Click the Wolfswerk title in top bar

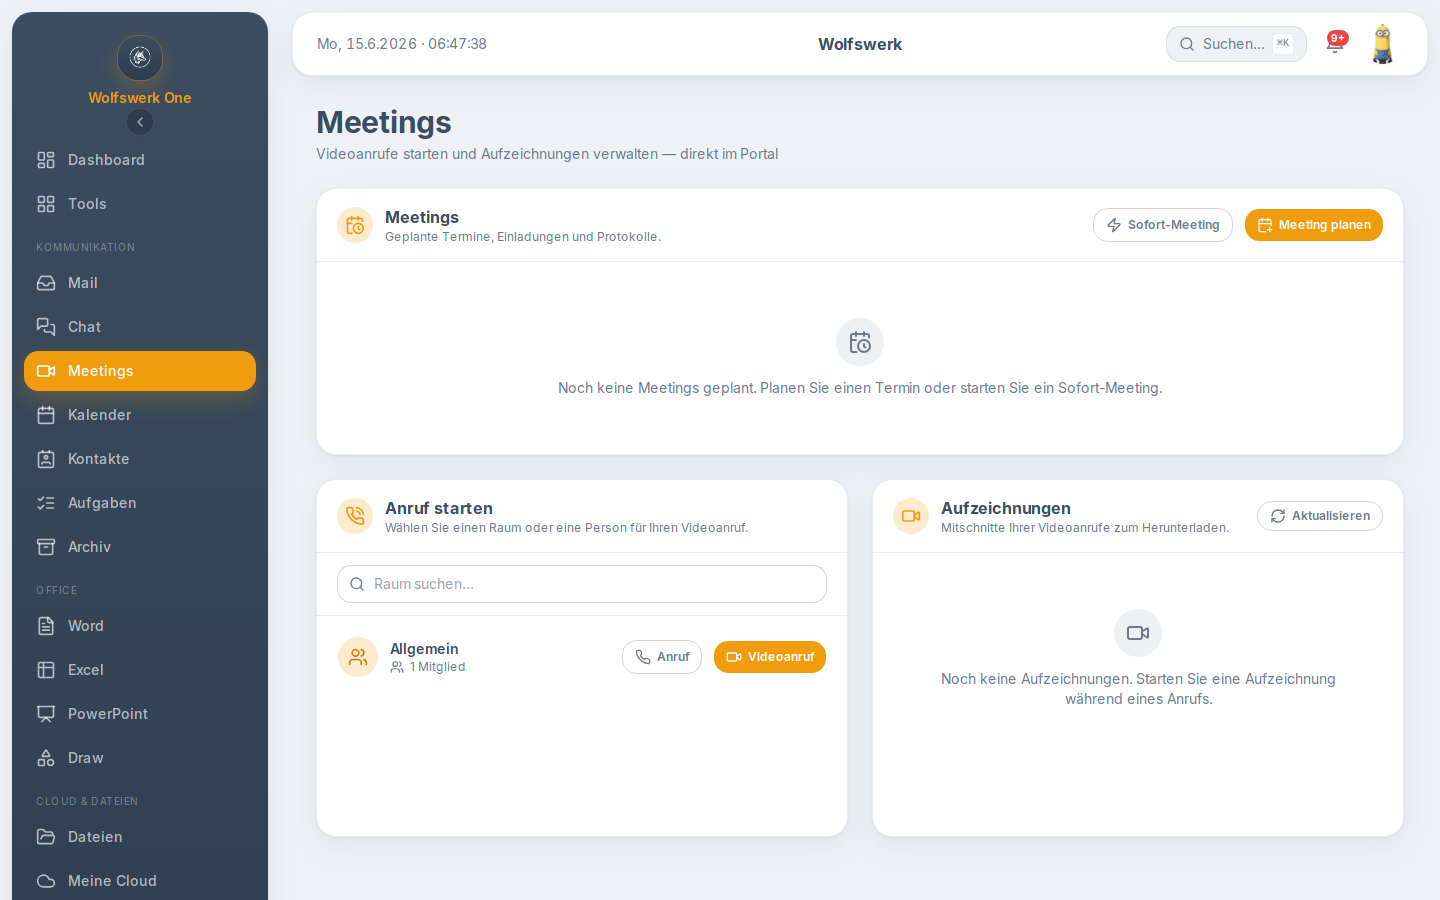coord(860,44)
